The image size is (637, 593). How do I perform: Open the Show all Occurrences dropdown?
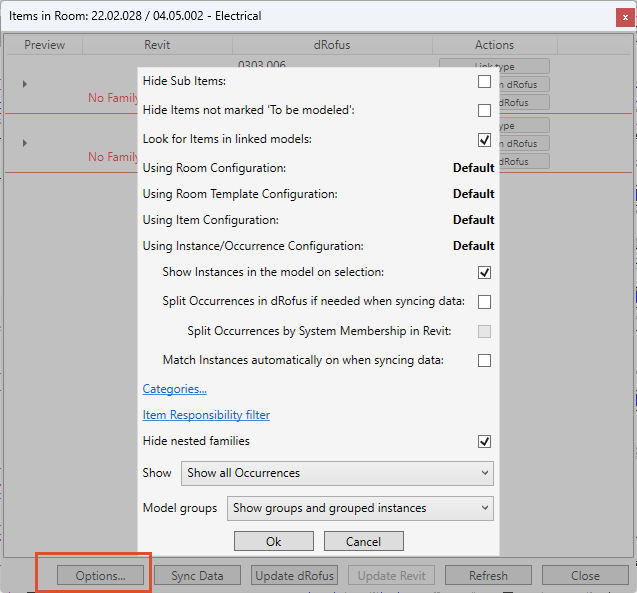tap(337, 473)
